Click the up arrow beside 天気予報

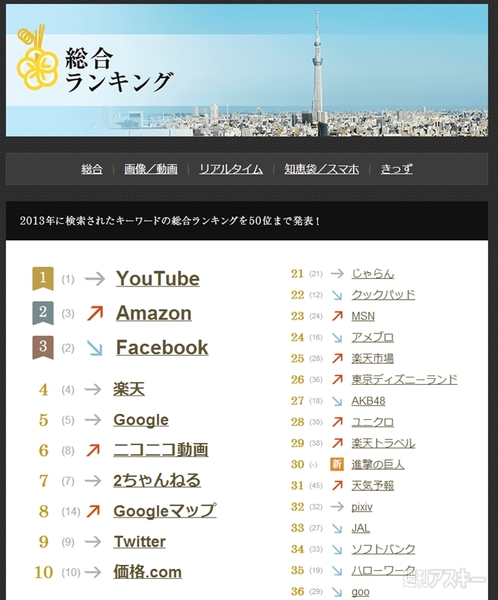(x=337, y=485)
